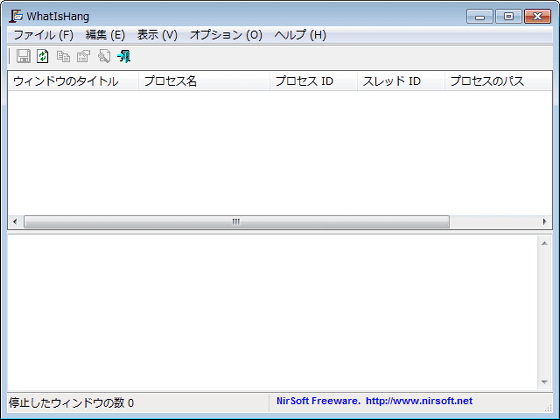Click the Copy selected items icon
Viewport: 560px width, 420px height.
tap(63, 56)
